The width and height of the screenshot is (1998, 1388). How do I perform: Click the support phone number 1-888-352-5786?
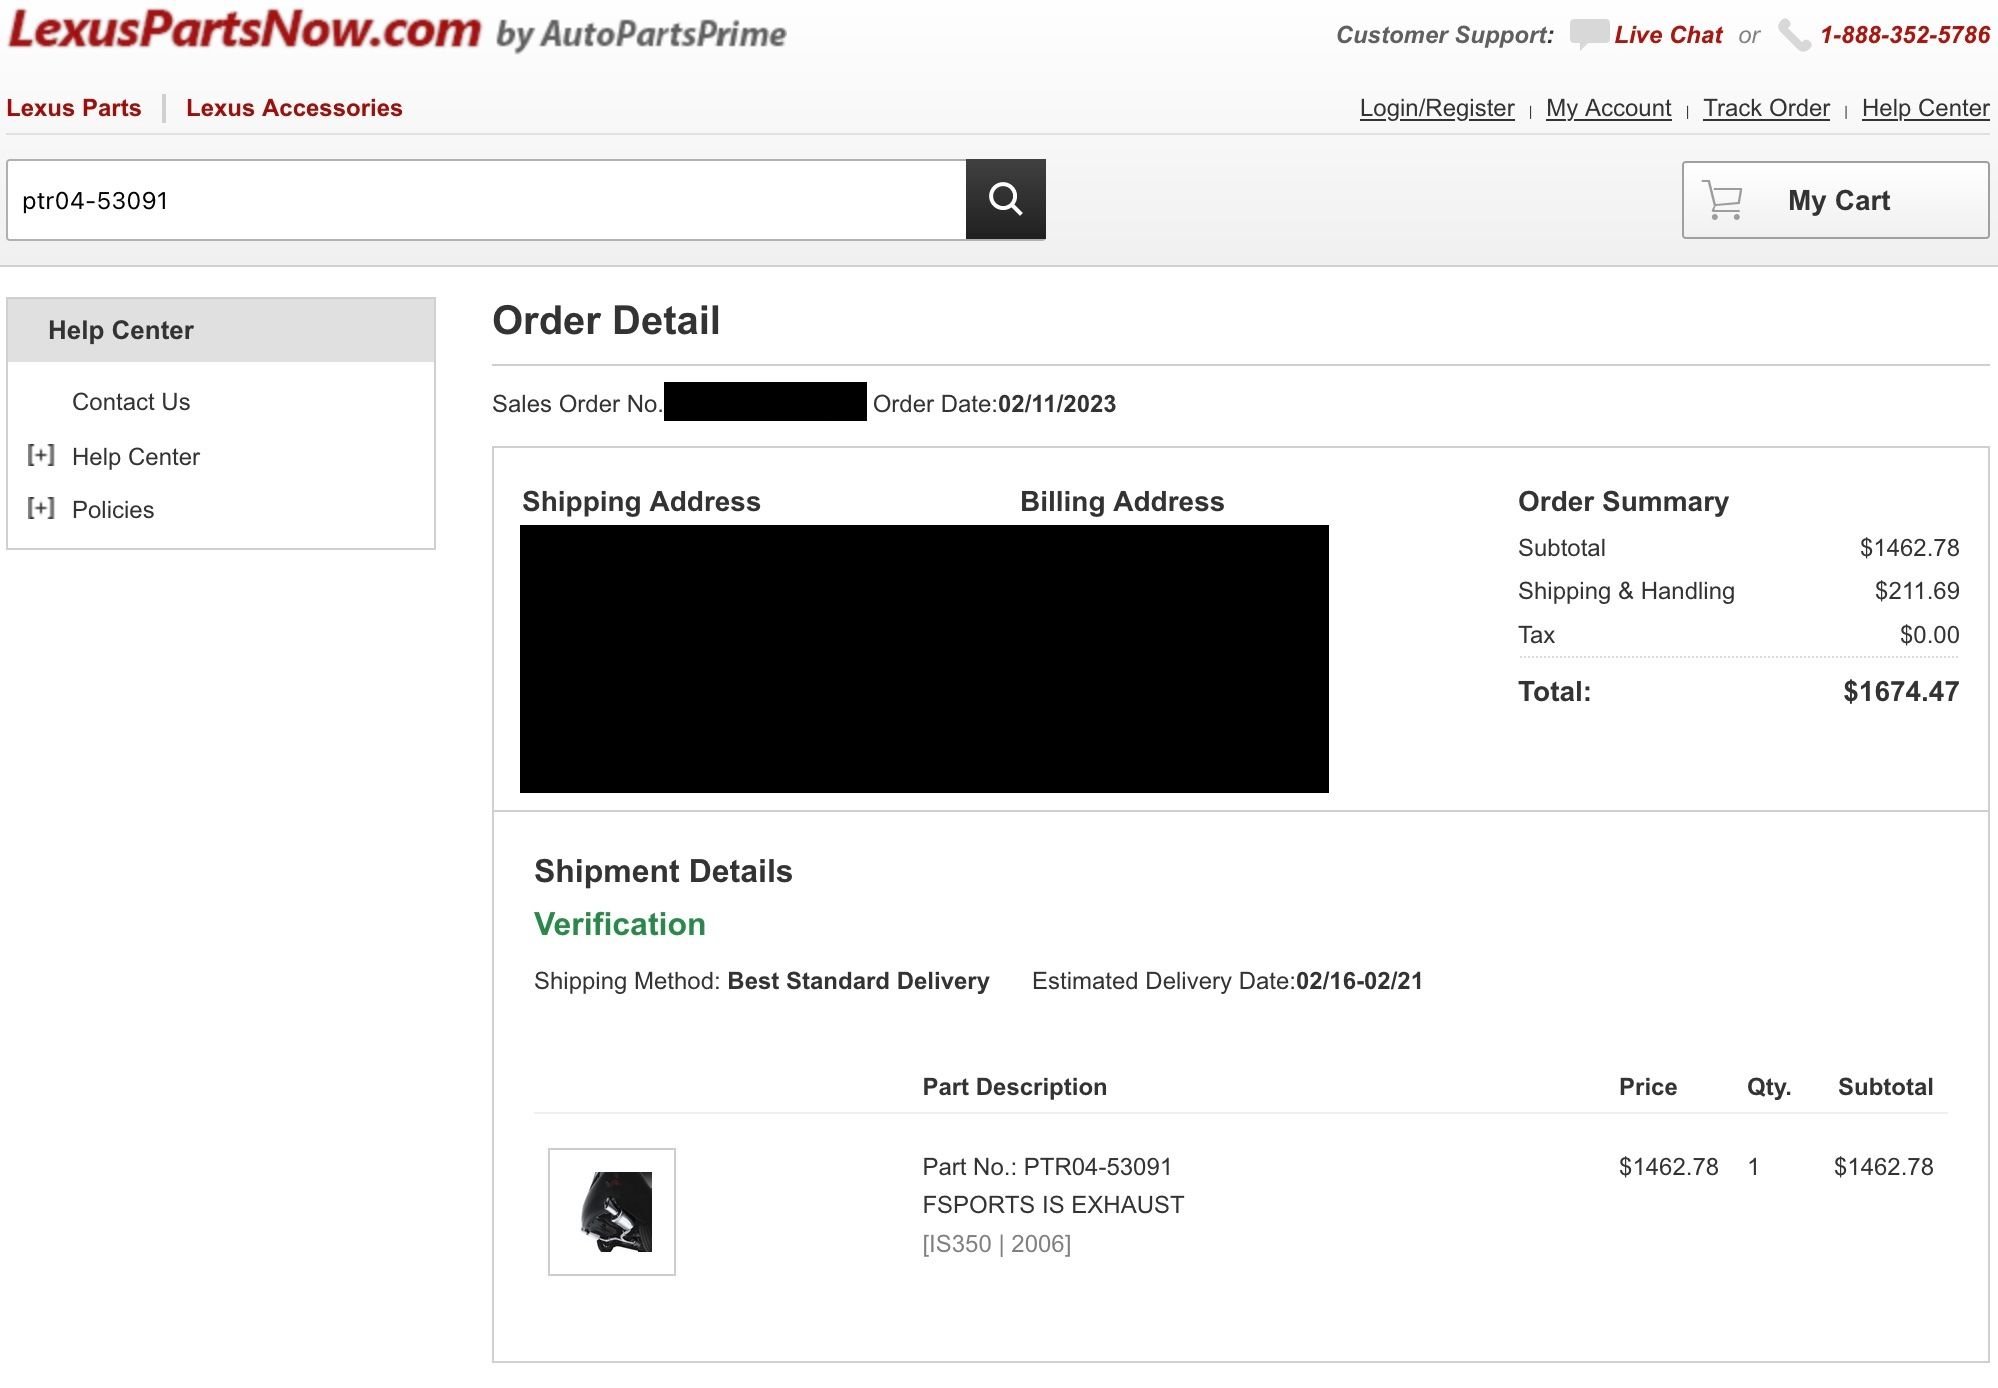pos(1904,35)
